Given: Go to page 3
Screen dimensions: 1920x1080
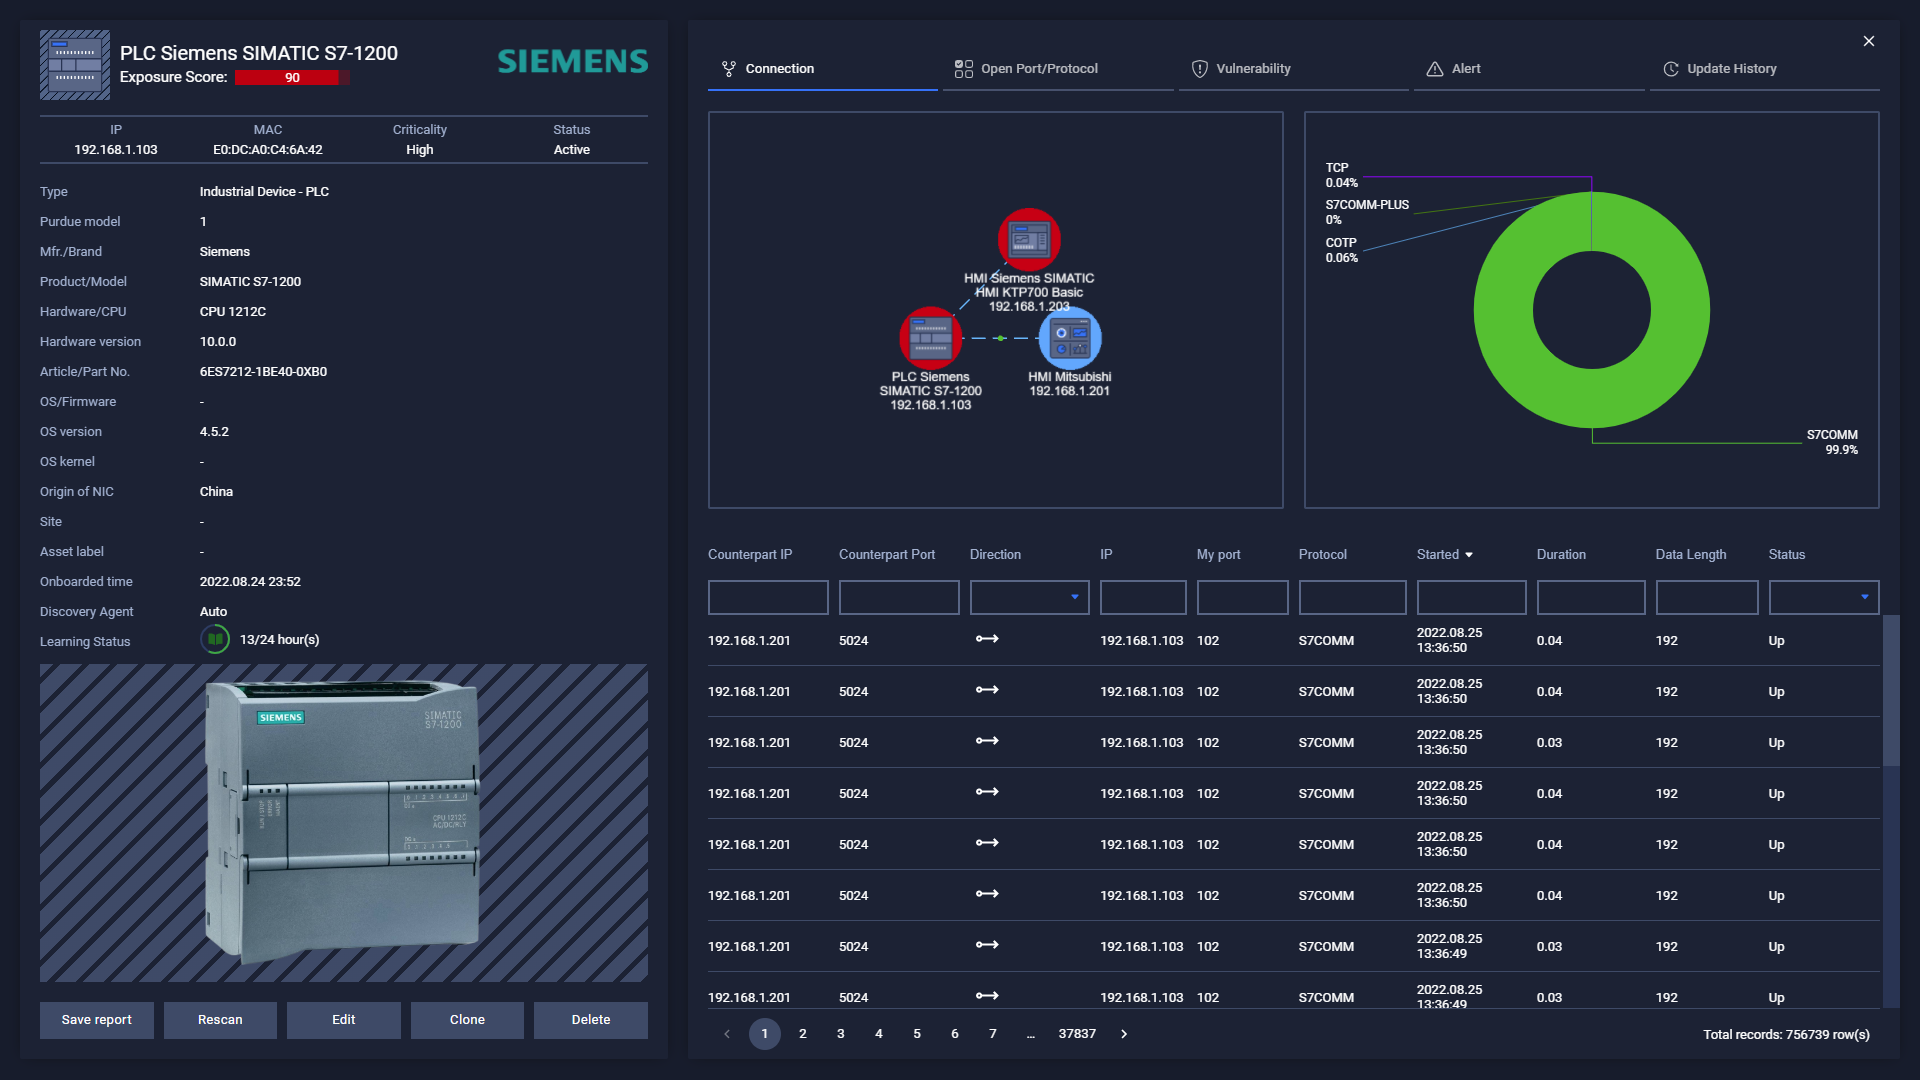Looking at the screenshot, I should pos(841,1034).
